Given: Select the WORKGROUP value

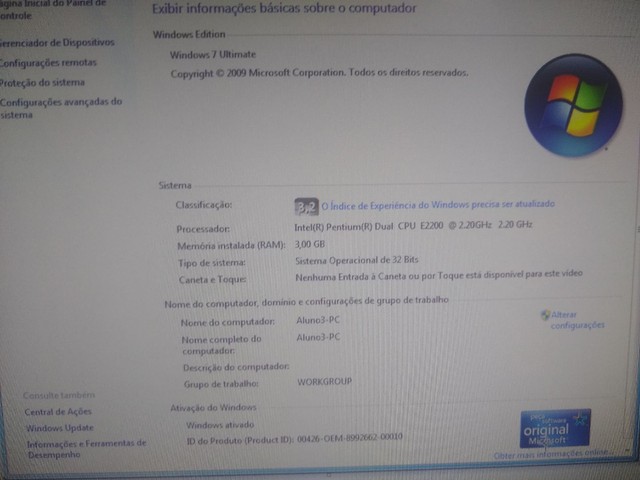Looking at the screenshot, I should coord(324,382).
